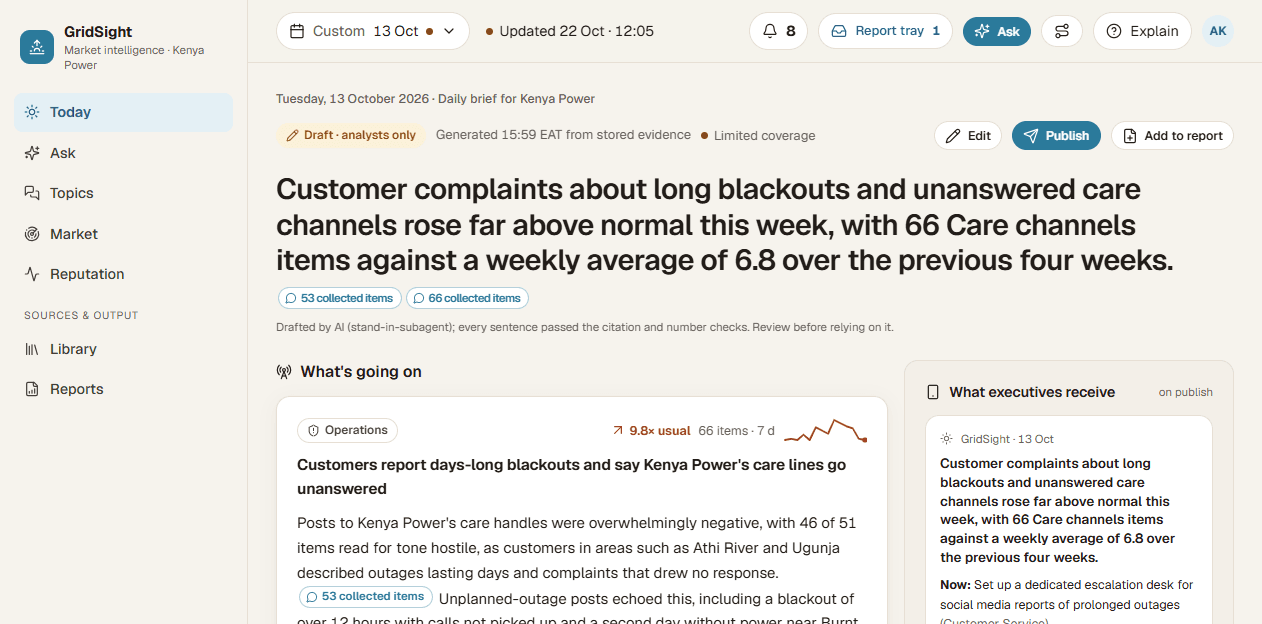Click the phone icon by What executives receive
The image size is (1262, 624).
click(933, 392)
